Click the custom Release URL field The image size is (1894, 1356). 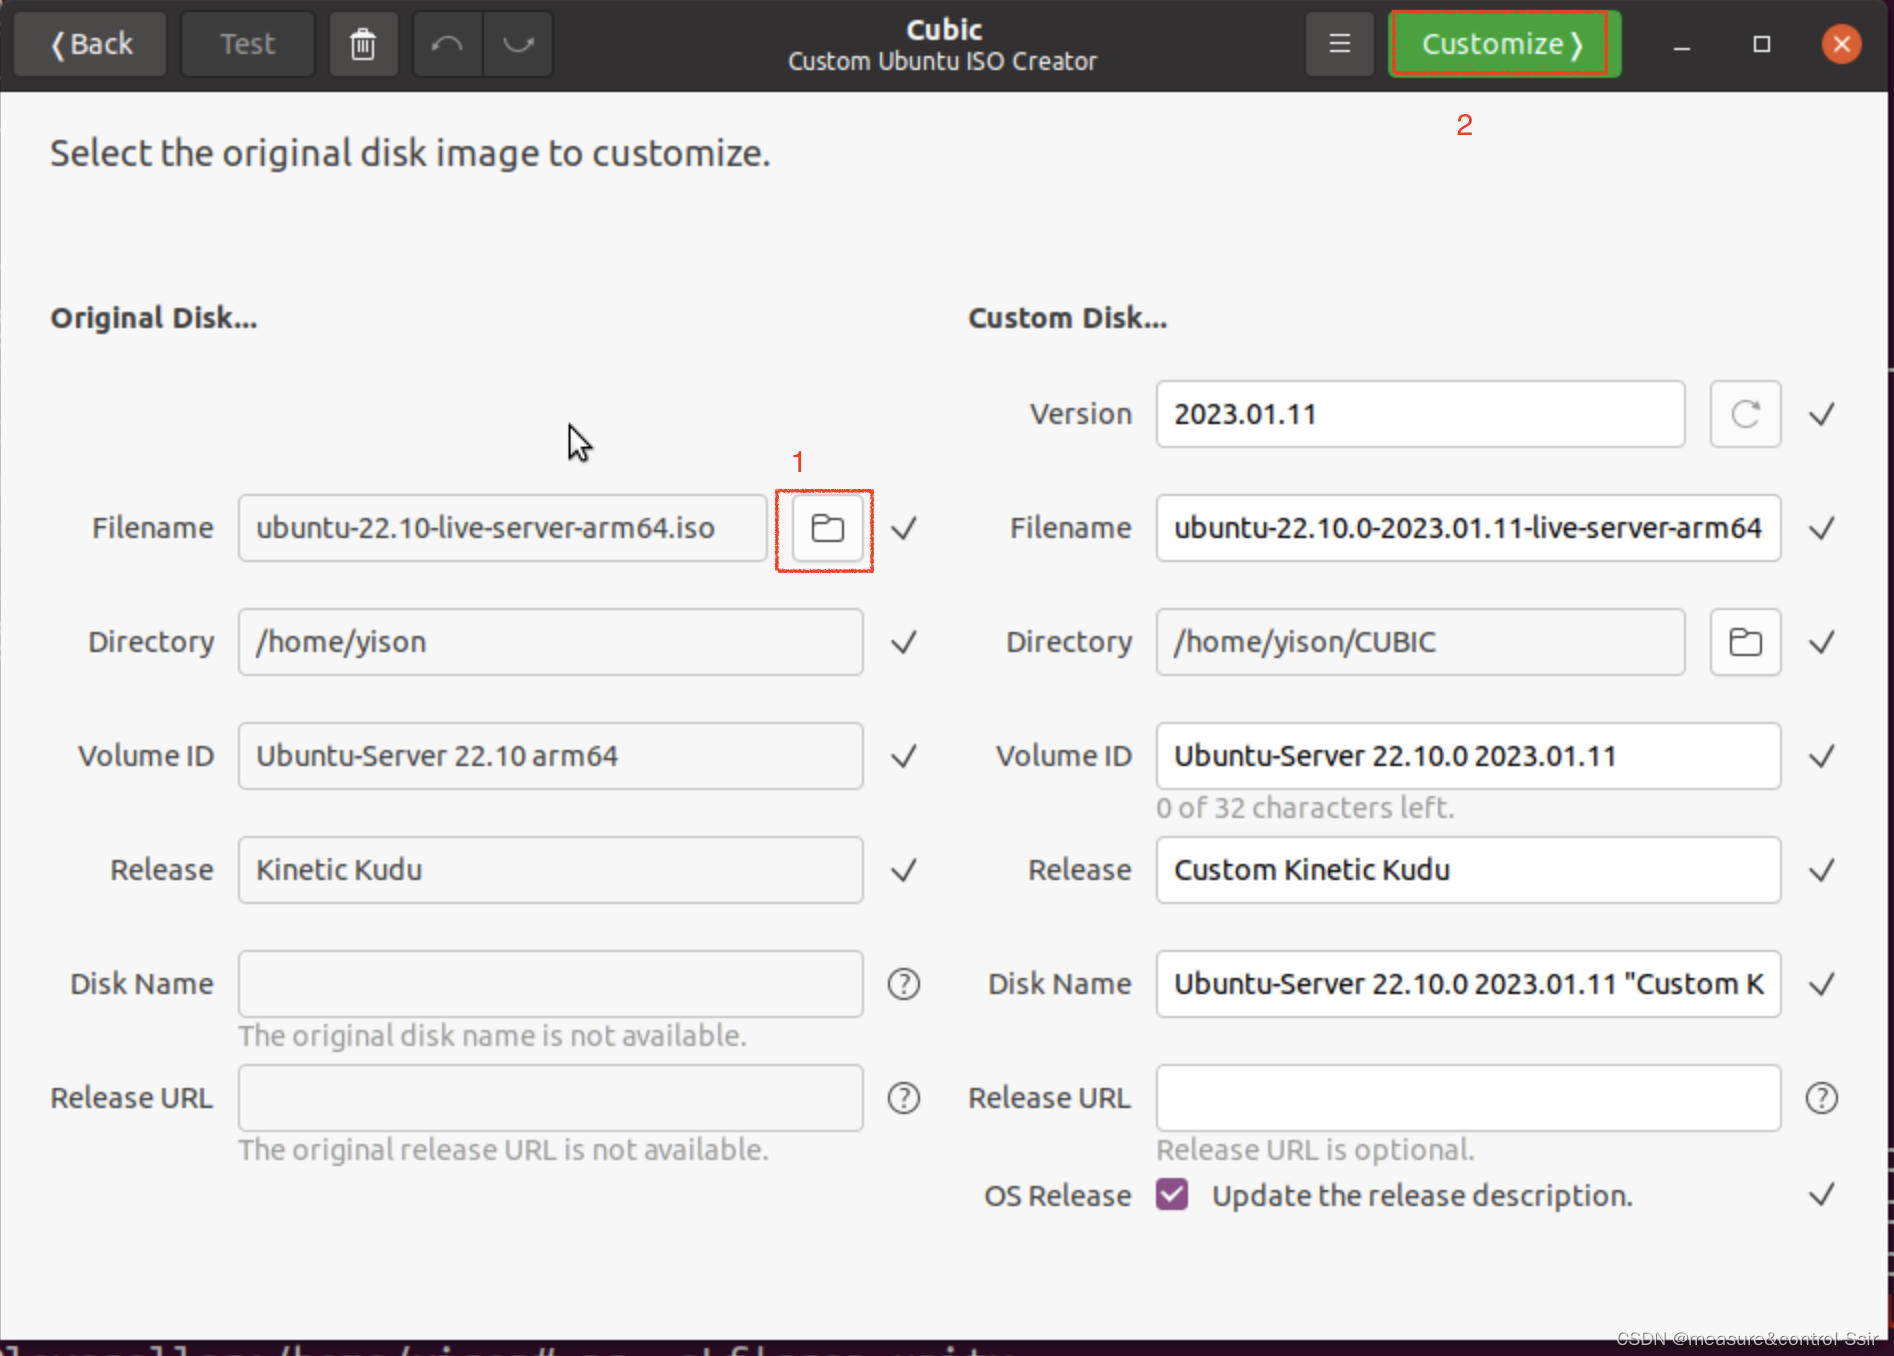(1468, 1098)
